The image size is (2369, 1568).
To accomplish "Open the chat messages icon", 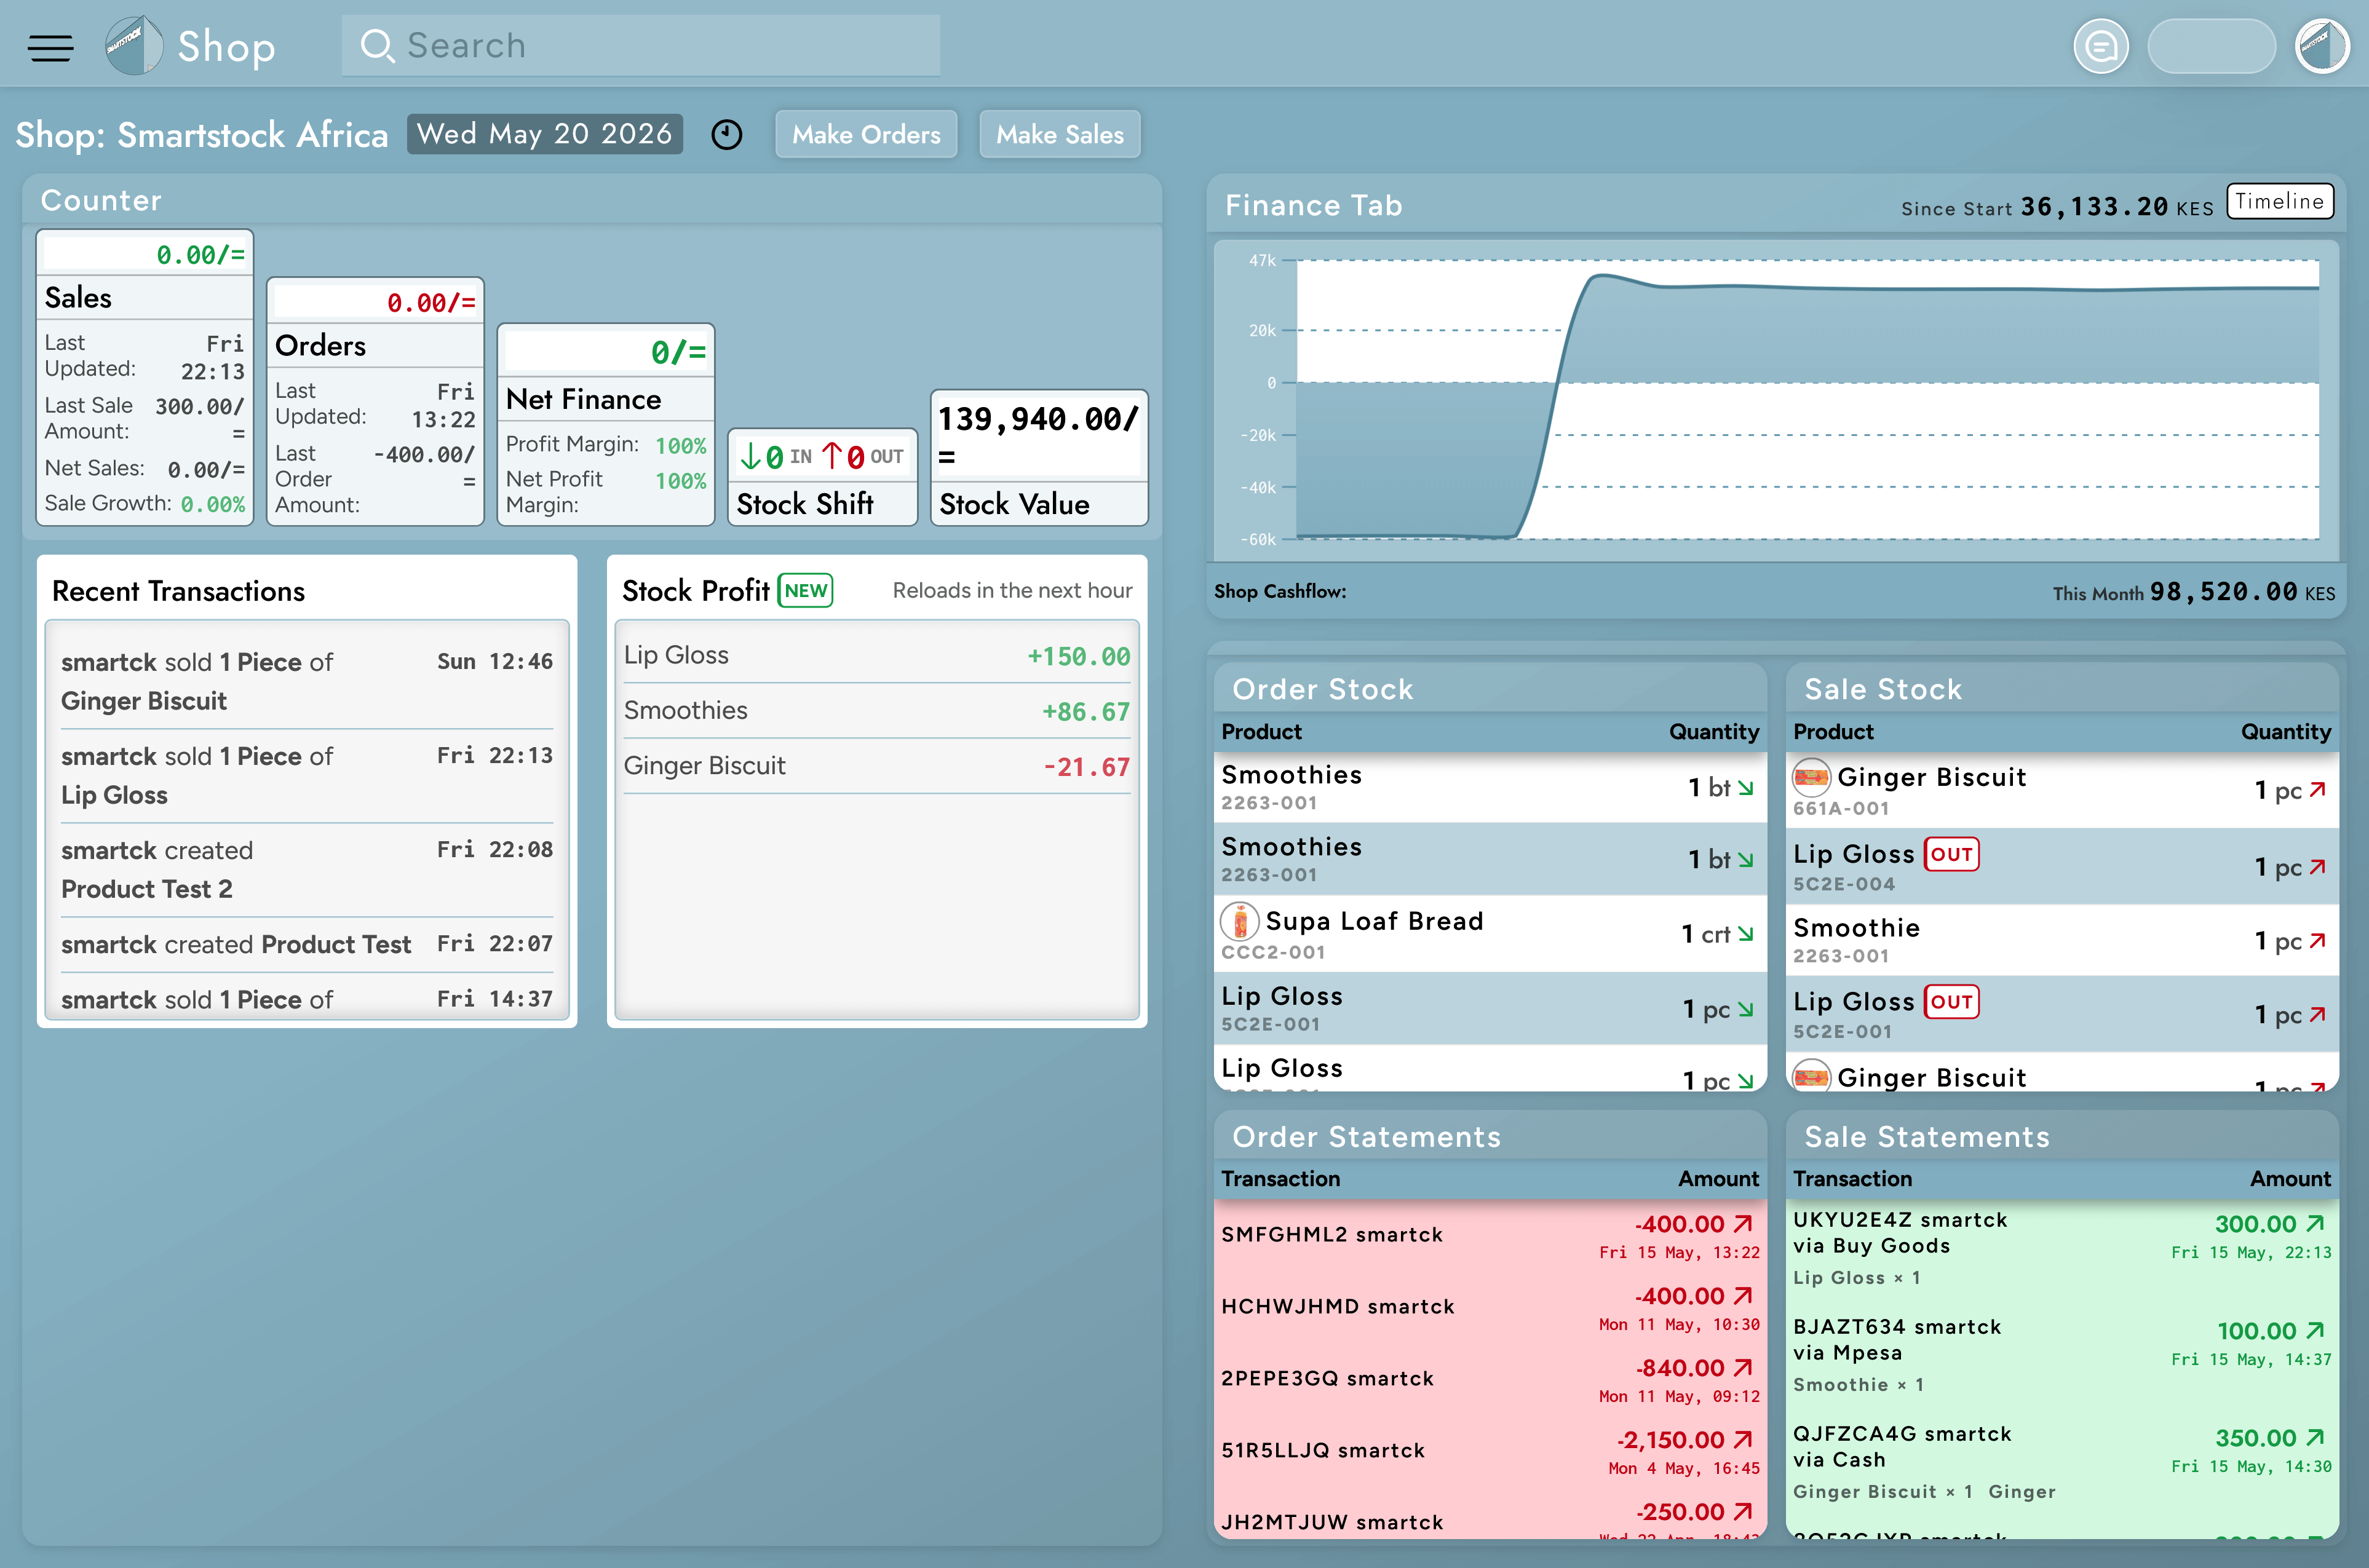I will (2101, 47).
